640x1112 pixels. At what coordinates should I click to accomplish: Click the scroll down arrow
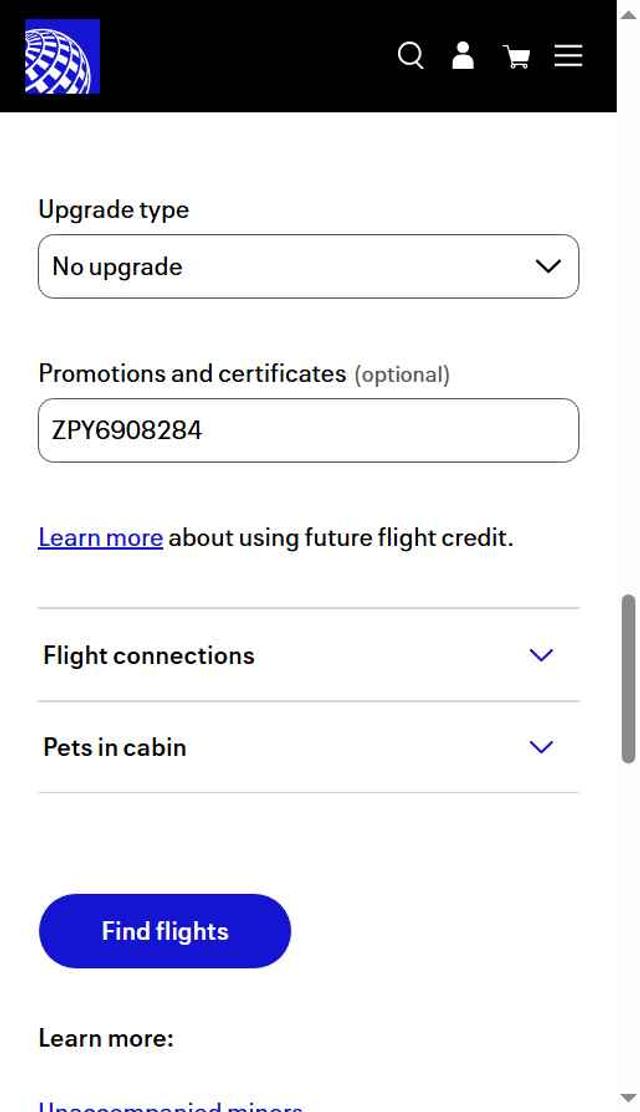[x=628, y=1099]
